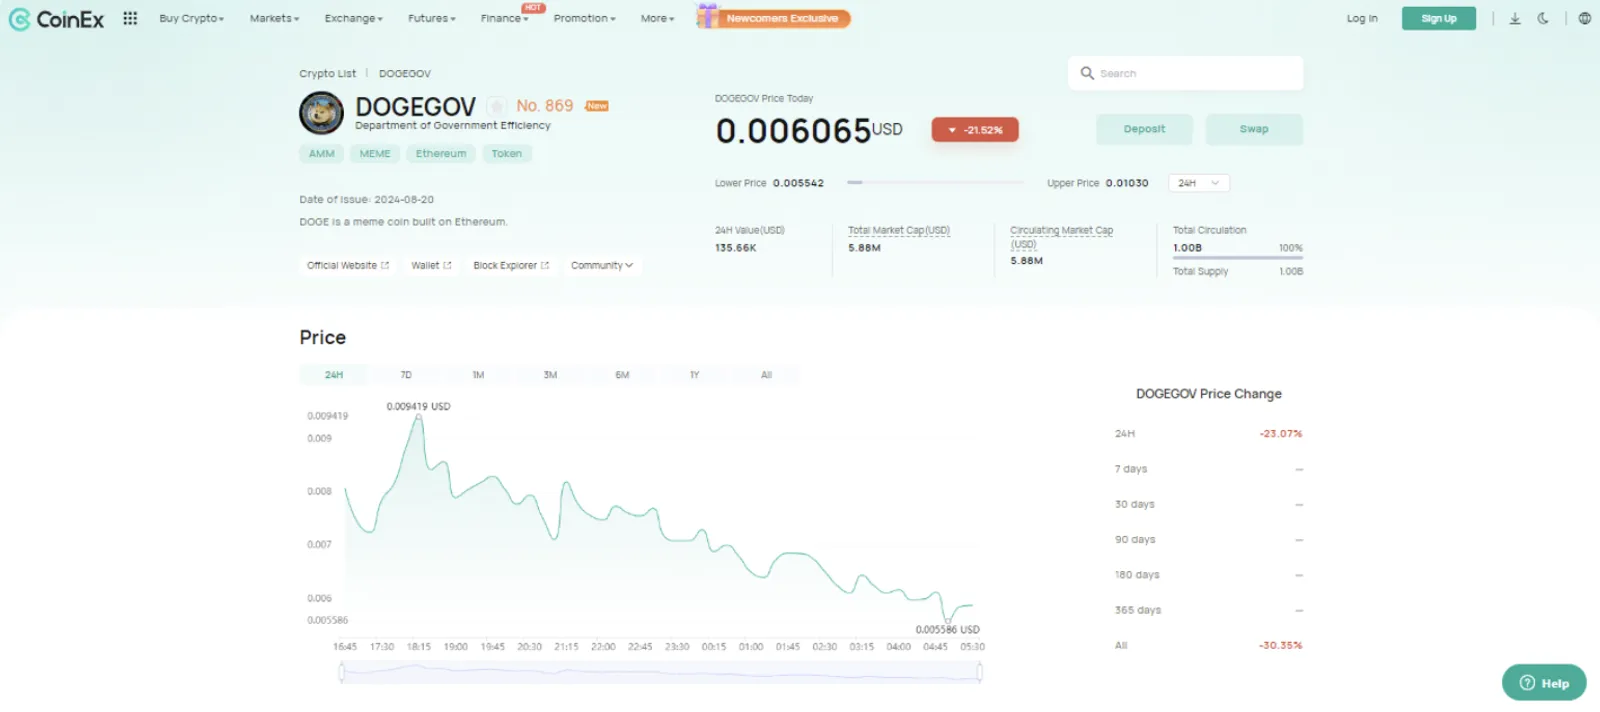
Task: Open the Exchange dropdown menu
Action: coord(353,18)
